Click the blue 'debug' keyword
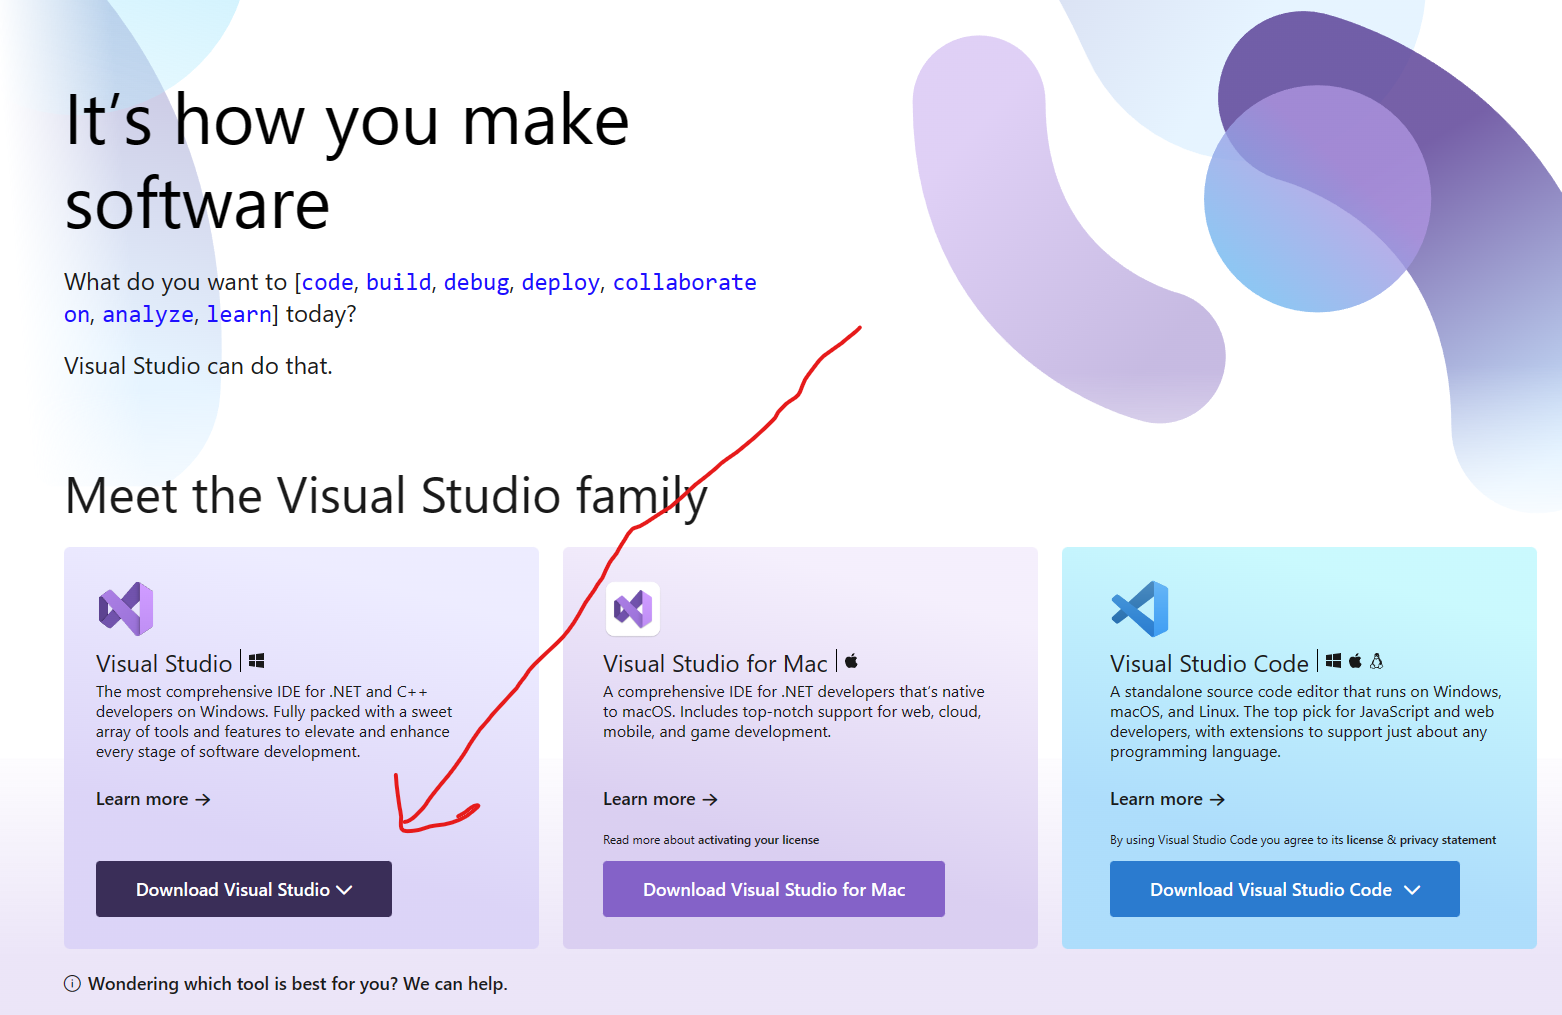 coord(477,282)
